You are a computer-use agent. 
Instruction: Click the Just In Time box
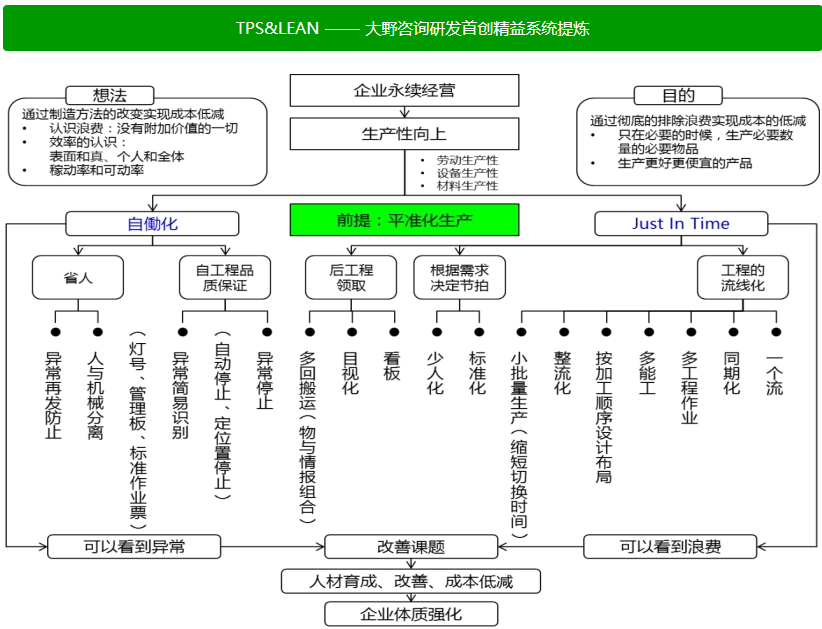[681, 224]
